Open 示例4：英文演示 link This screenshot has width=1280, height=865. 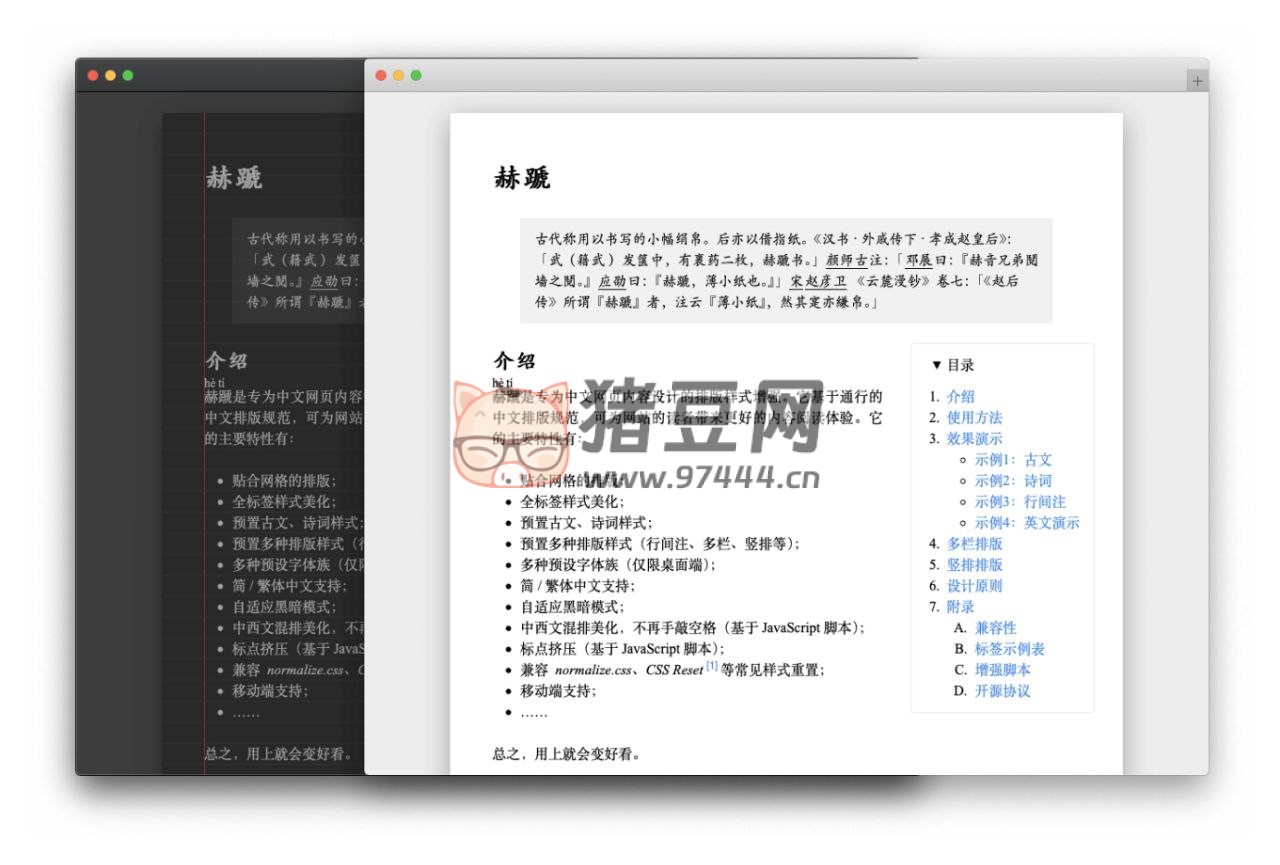pyautogui.click(x=1027, y=523)
